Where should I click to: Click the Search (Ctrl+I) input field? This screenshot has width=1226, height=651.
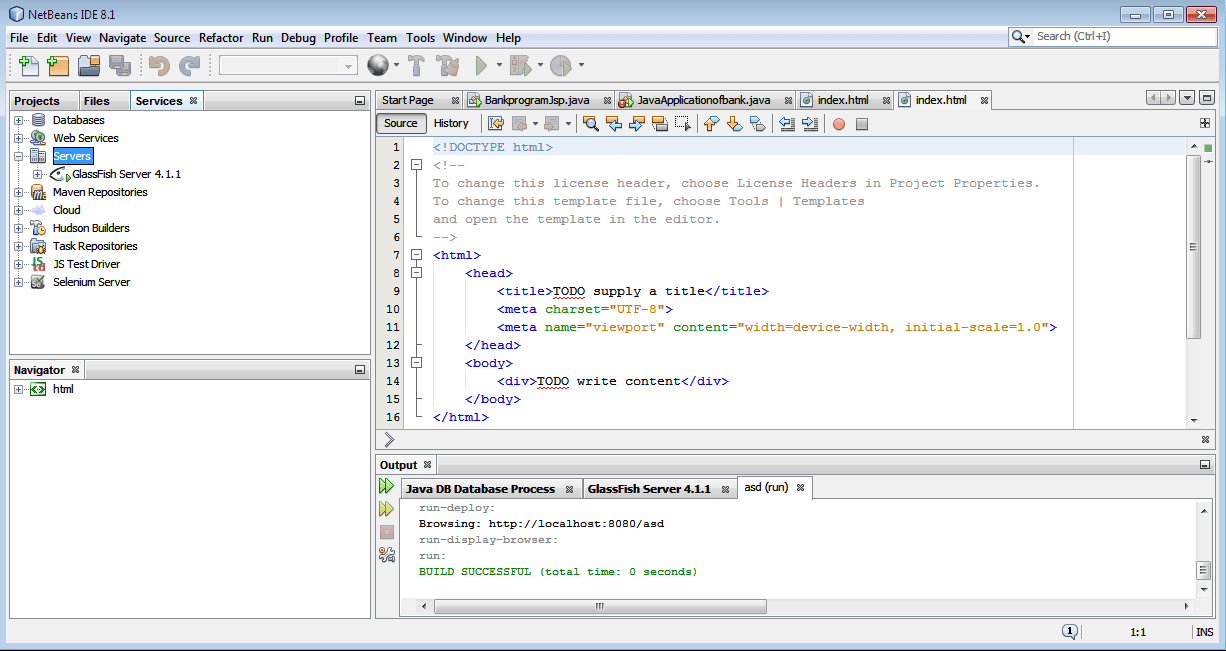(1120, 36)
